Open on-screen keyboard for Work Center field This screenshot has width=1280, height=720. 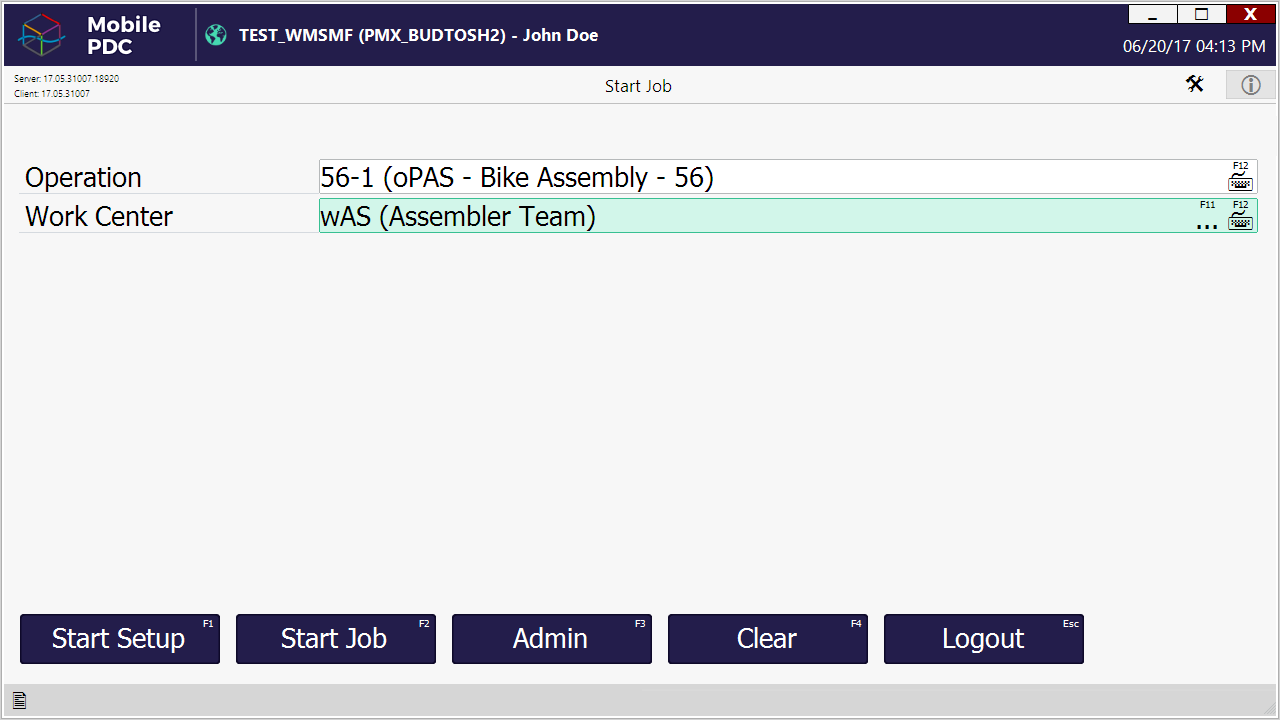pyautogui.click(x=1240, y=220)
